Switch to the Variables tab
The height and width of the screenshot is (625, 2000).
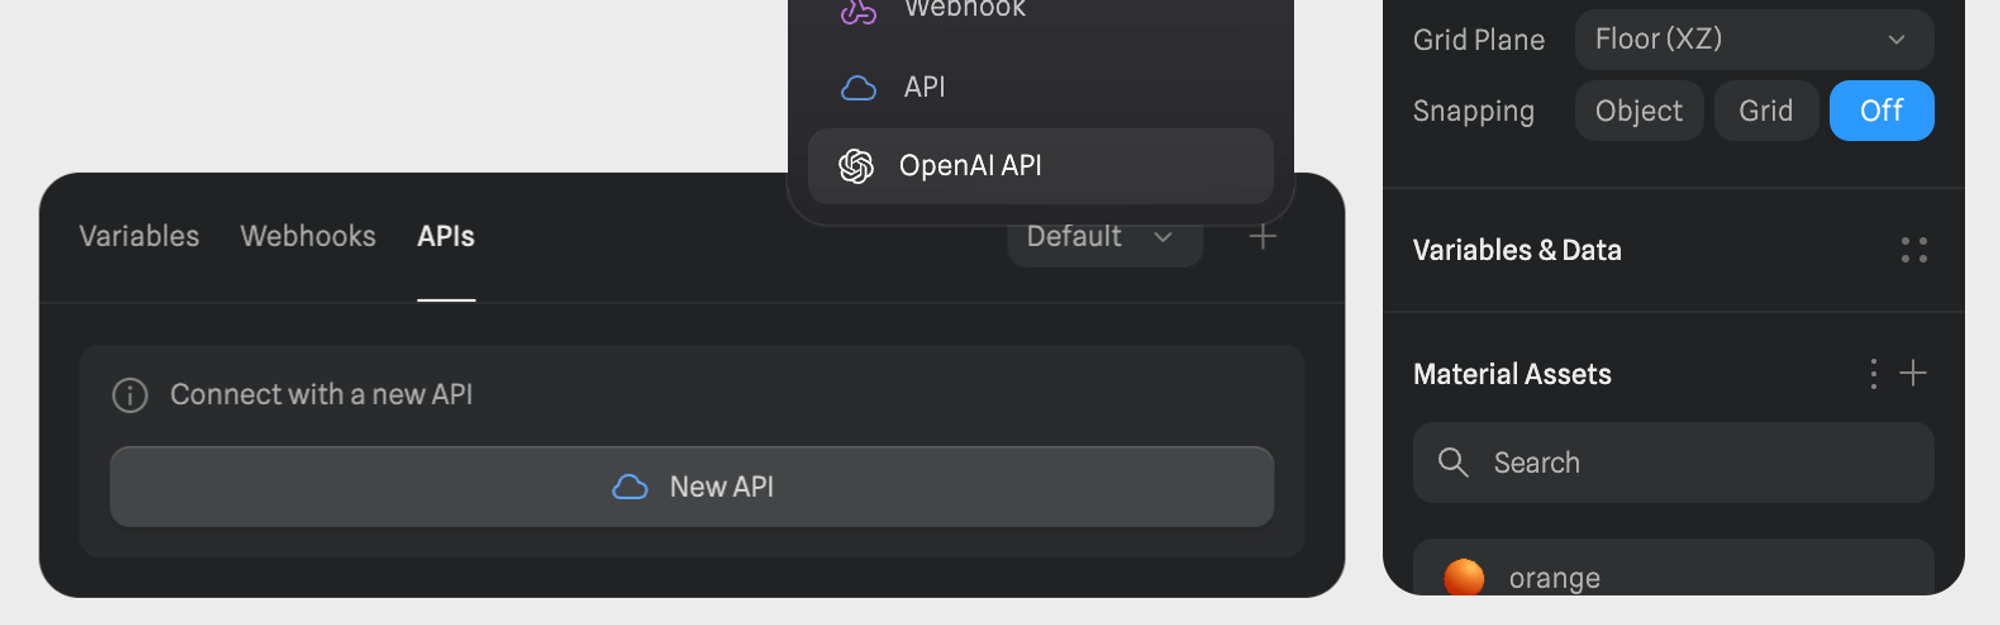pyautogui.click(x=139, y=237)
